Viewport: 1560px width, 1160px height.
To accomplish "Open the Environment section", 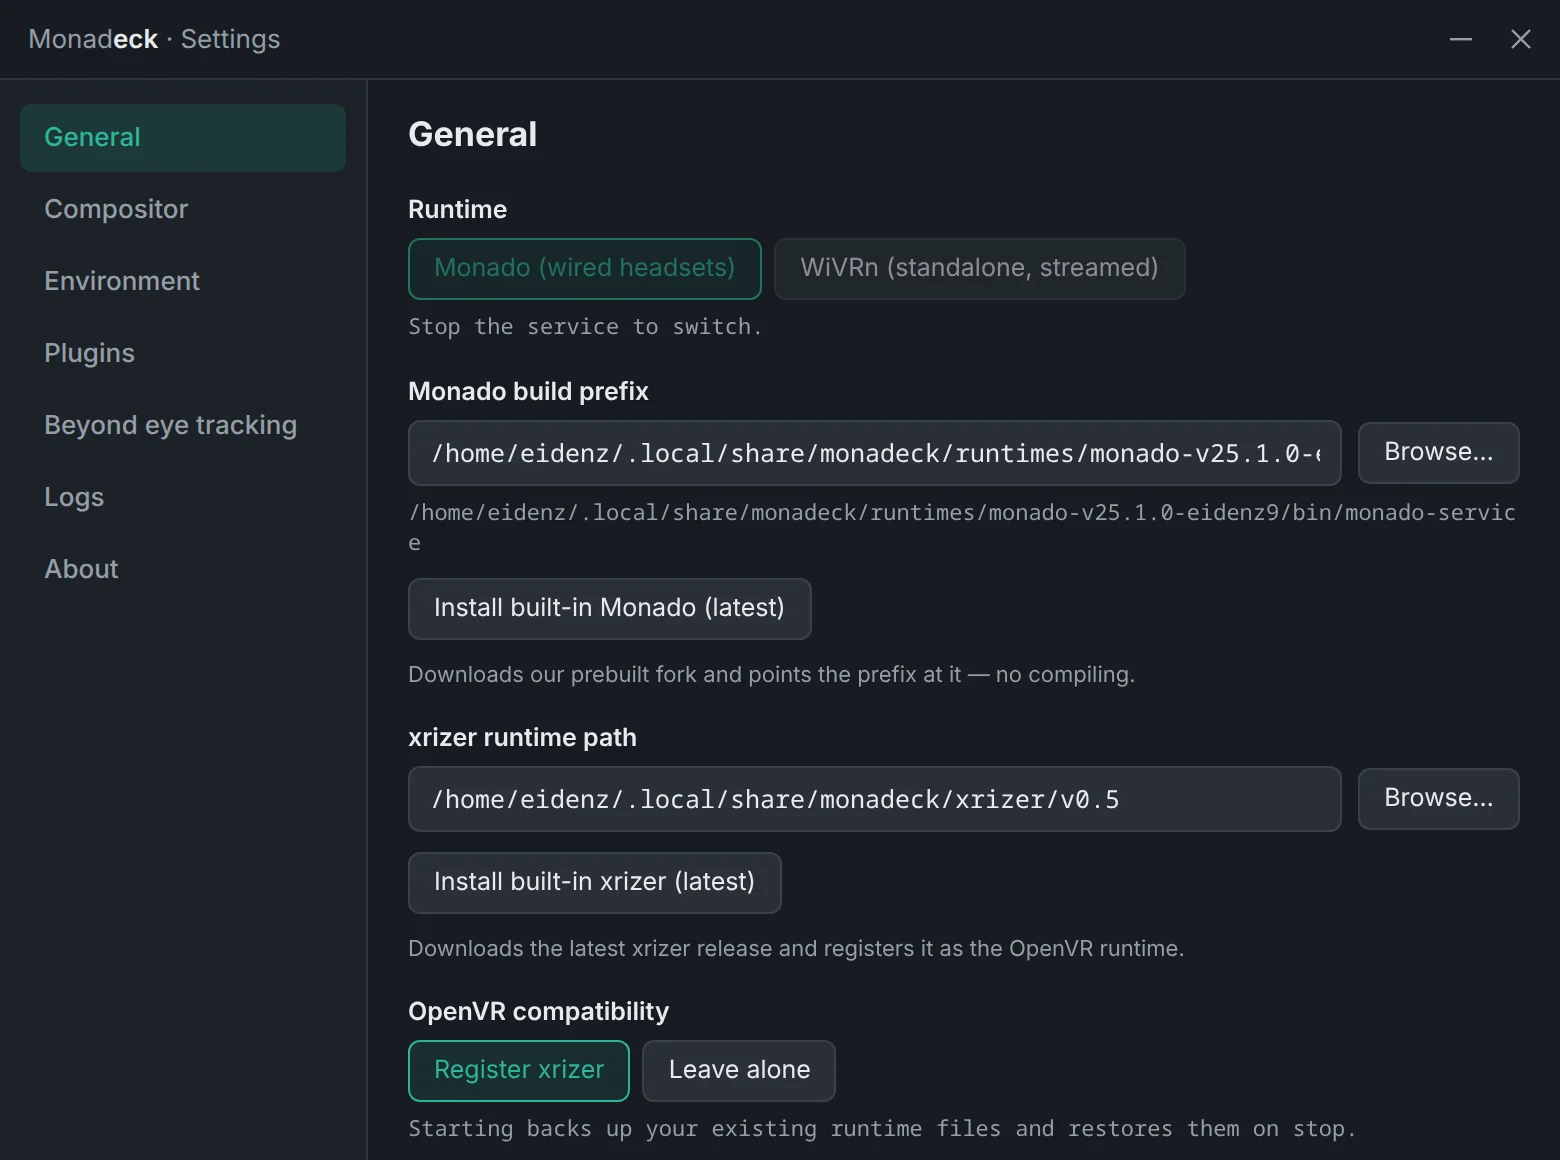I will tap(183, 282).
